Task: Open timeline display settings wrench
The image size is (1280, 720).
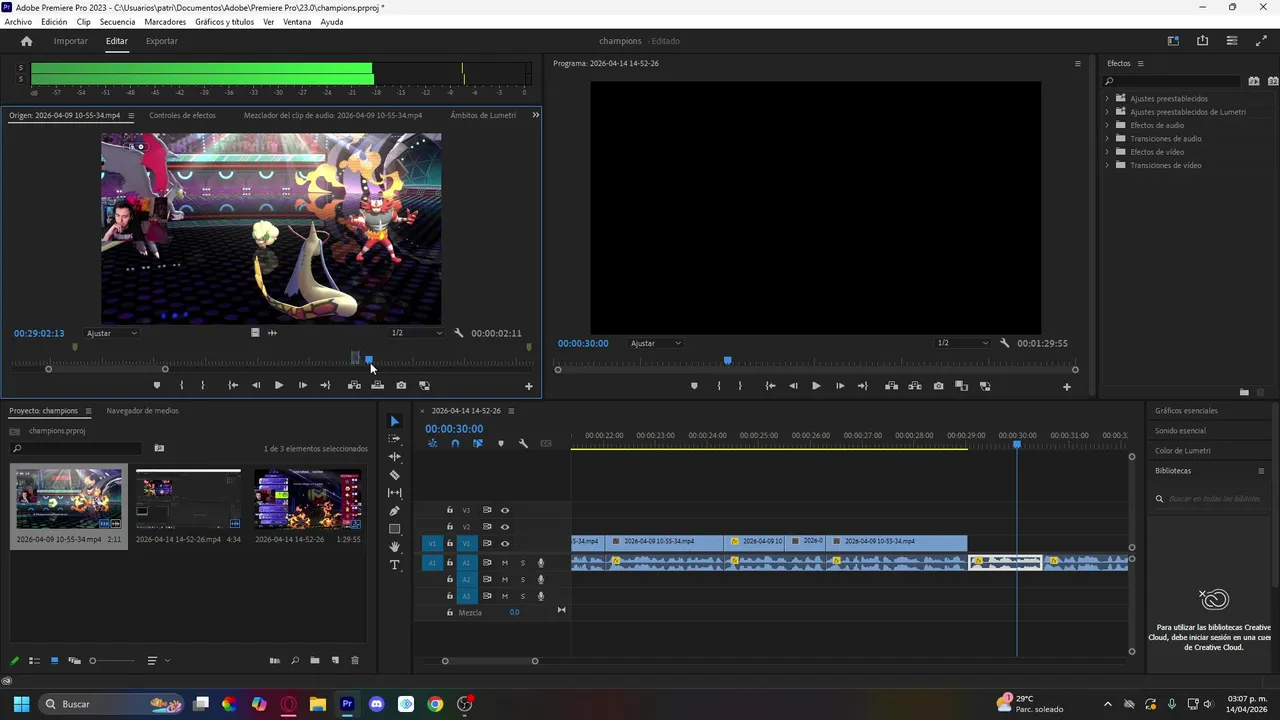Action: tap(523, 443)
